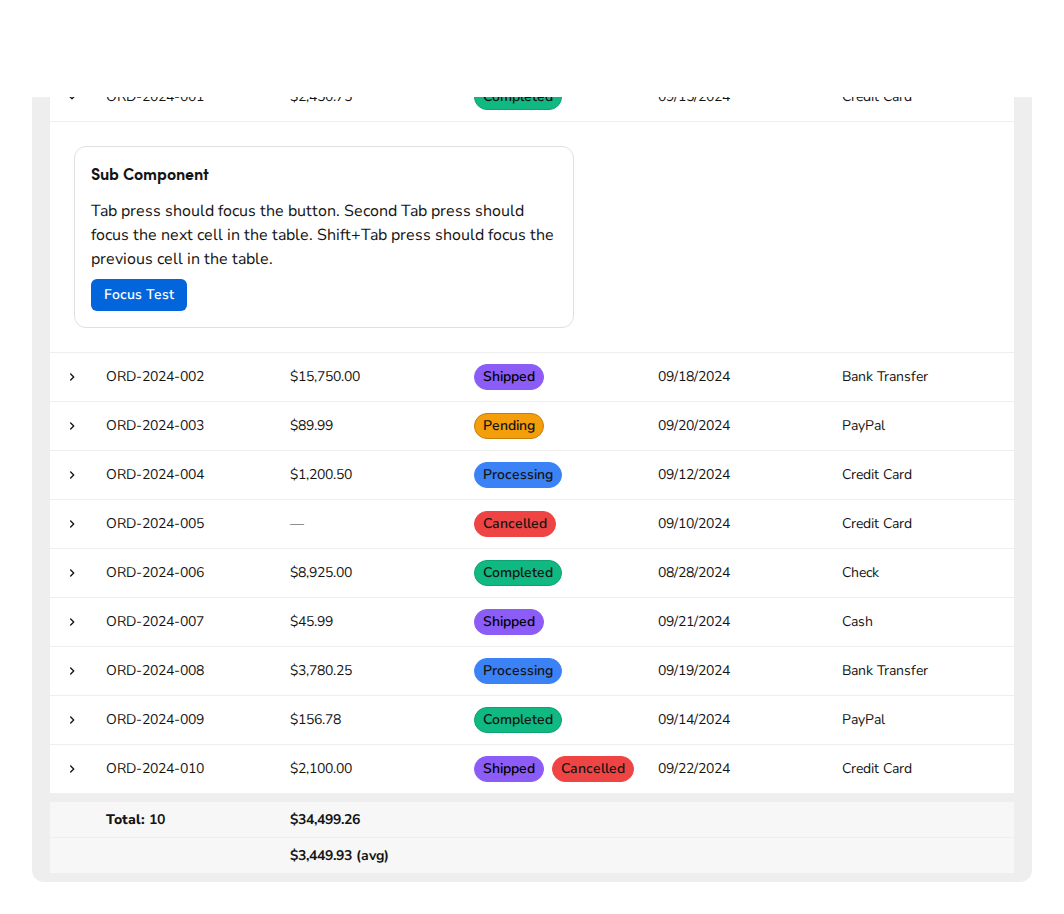This screenshot has width=1064, height=914.
Task: Click the PayPal payment method for ORD-2024-009
Action: 863,719
